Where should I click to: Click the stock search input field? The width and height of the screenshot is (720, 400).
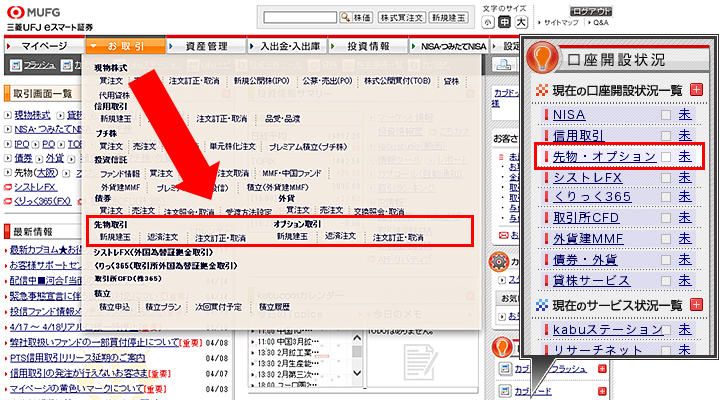(x=300, y=17)
